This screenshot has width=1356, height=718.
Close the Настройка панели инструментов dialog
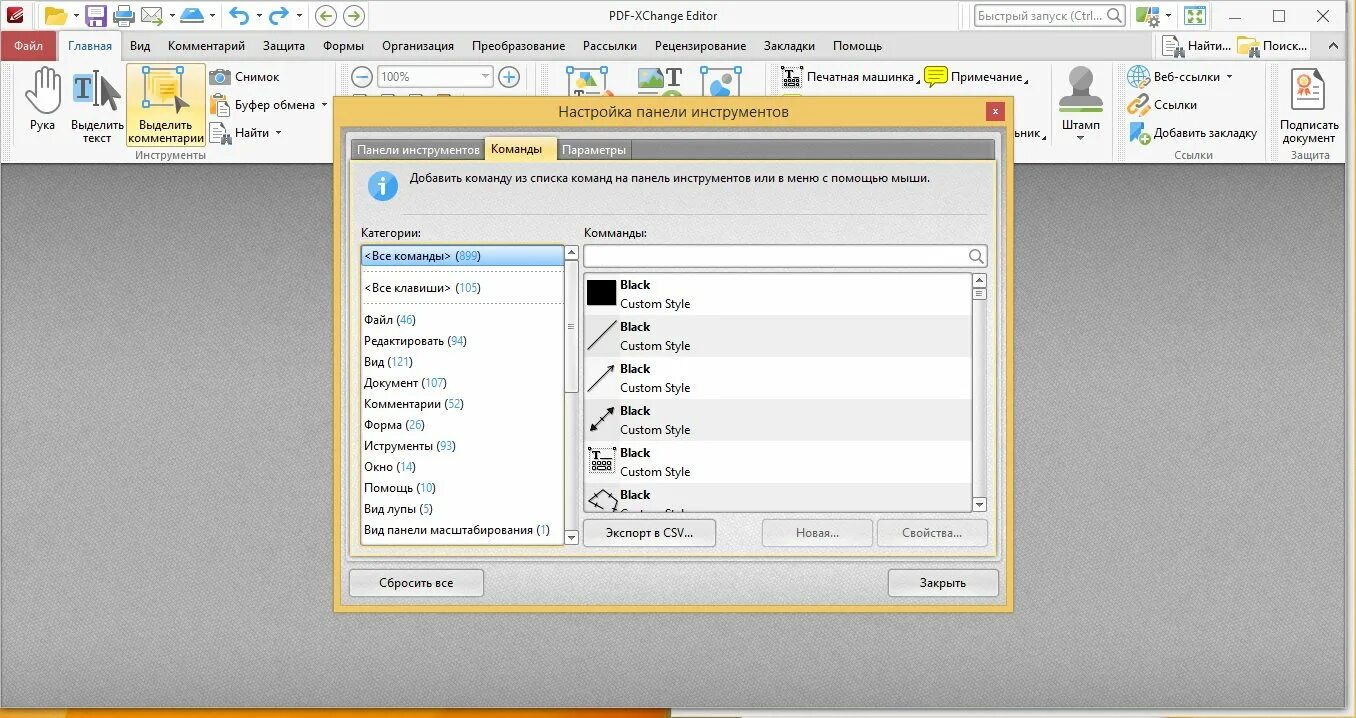[x=994, y=112]
